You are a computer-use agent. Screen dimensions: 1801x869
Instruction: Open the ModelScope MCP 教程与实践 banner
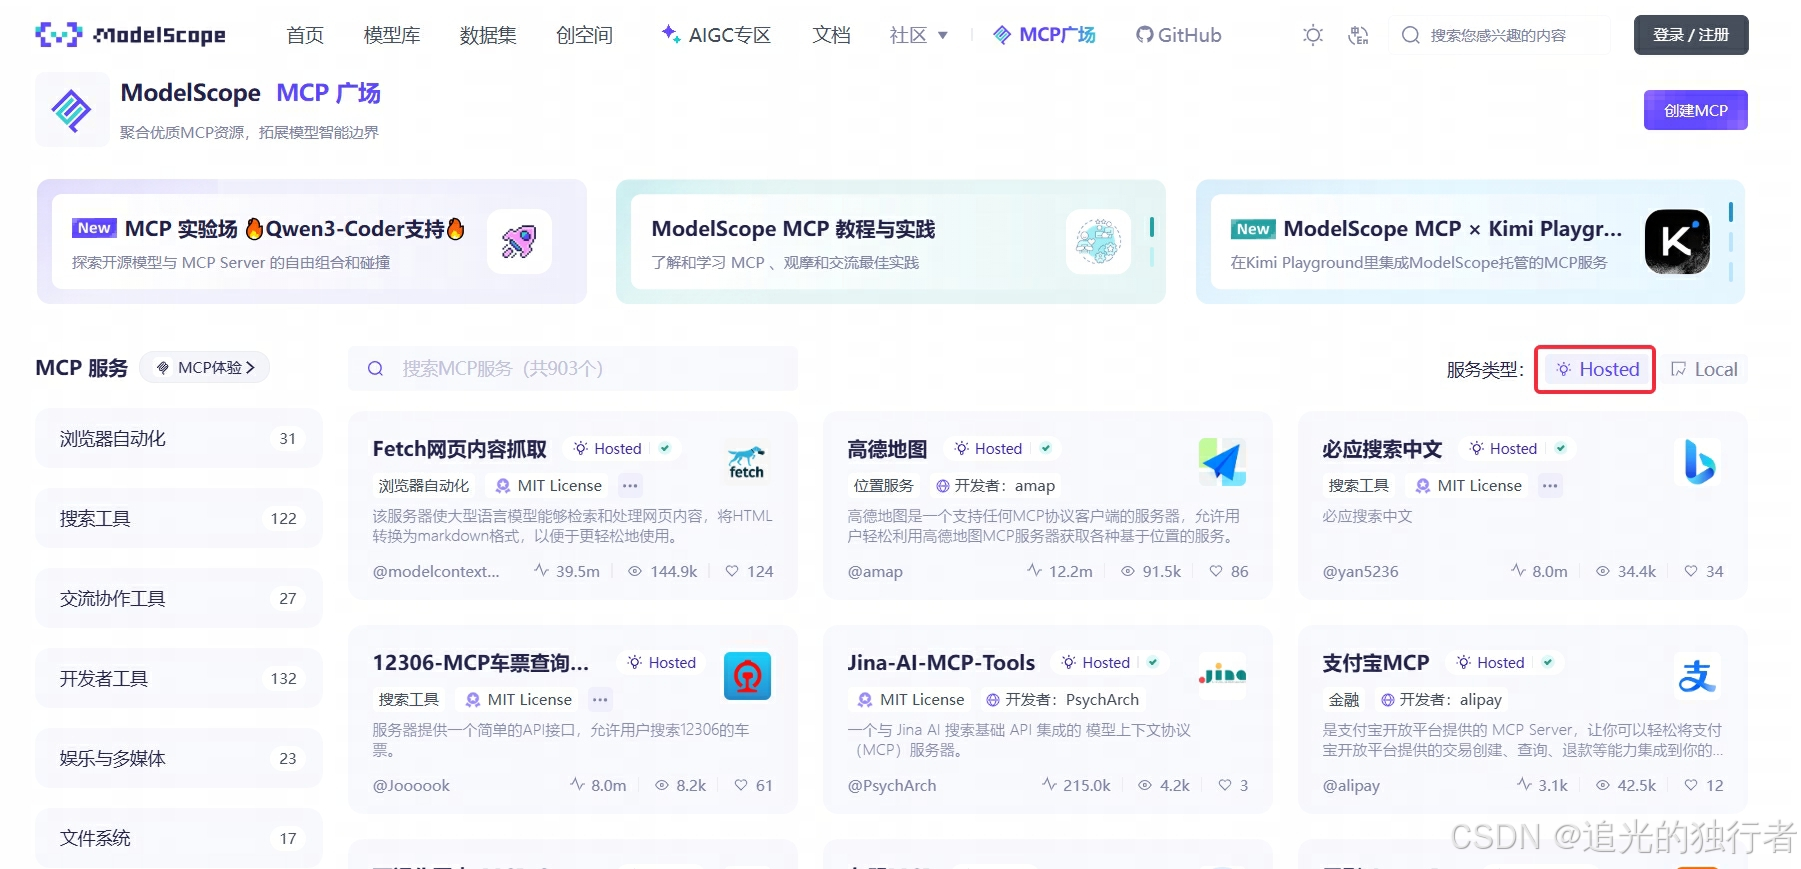tap(891, 241)
